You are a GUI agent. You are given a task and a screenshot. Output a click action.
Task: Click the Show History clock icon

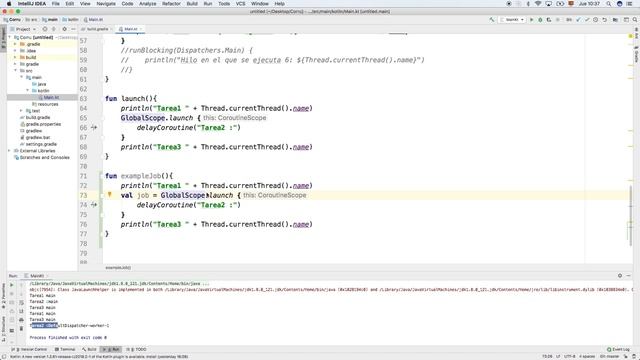click(x=596, y=20)
